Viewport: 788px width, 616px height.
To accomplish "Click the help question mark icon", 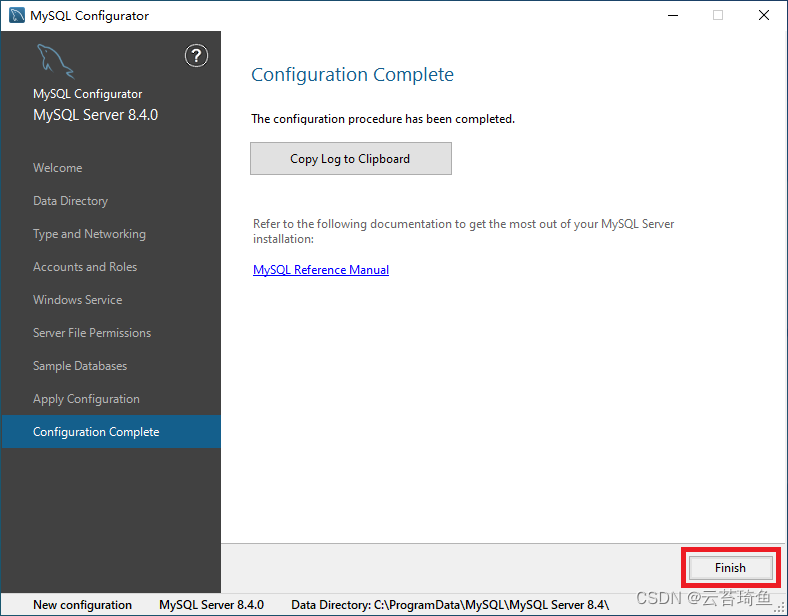I will tap(196, 56).
